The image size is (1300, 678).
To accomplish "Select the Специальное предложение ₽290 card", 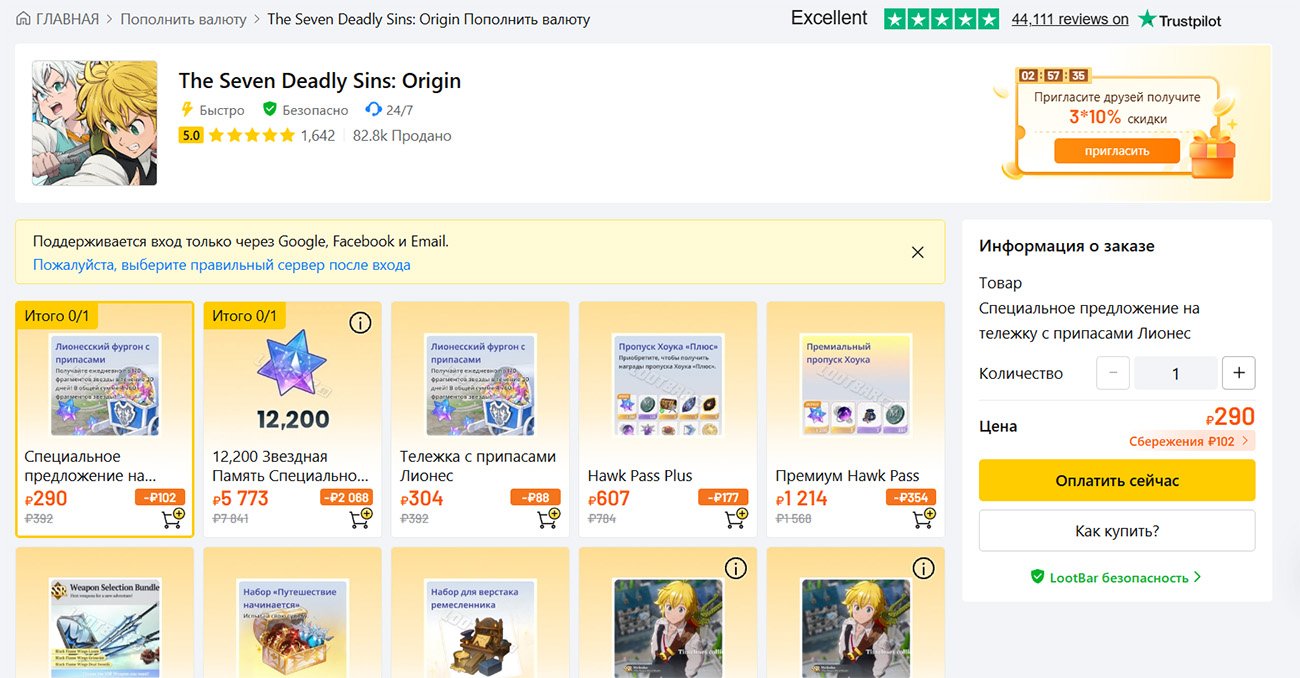I will [x=104, y=419].
